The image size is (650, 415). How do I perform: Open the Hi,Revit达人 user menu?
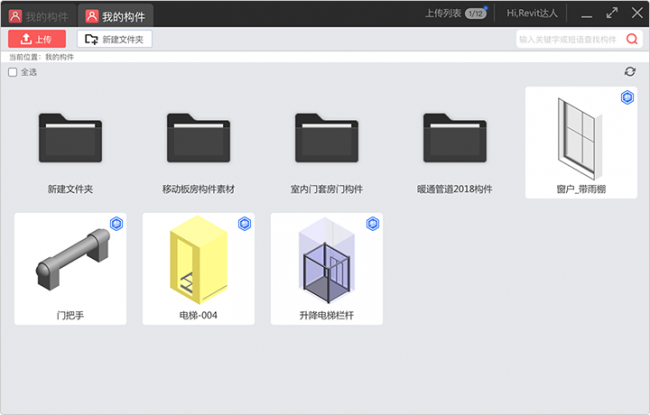tap(533, 14)
